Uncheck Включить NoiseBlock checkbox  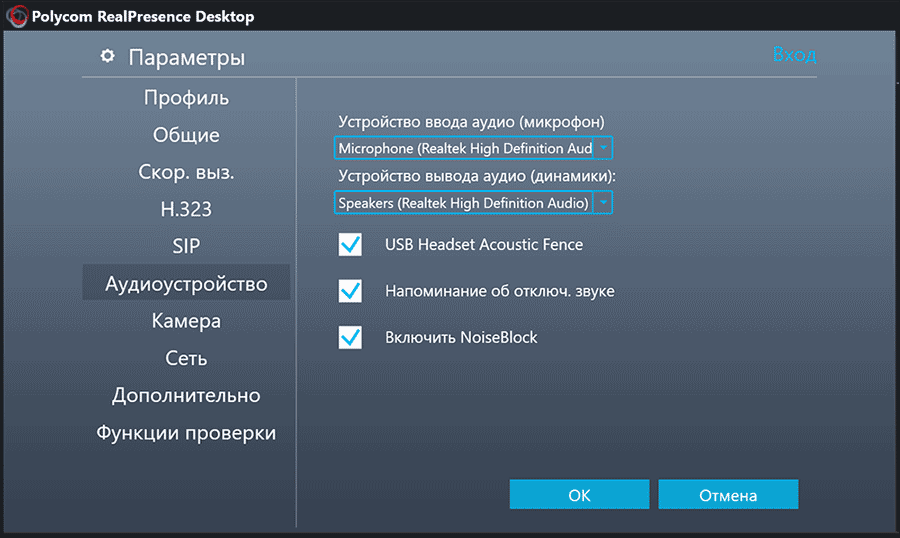tap(350, 338)
